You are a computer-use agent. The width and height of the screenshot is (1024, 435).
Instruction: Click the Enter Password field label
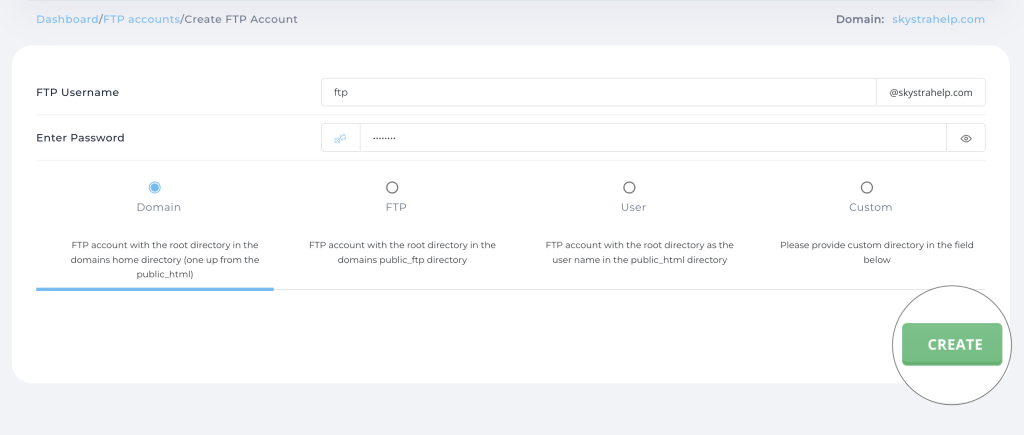80,138
